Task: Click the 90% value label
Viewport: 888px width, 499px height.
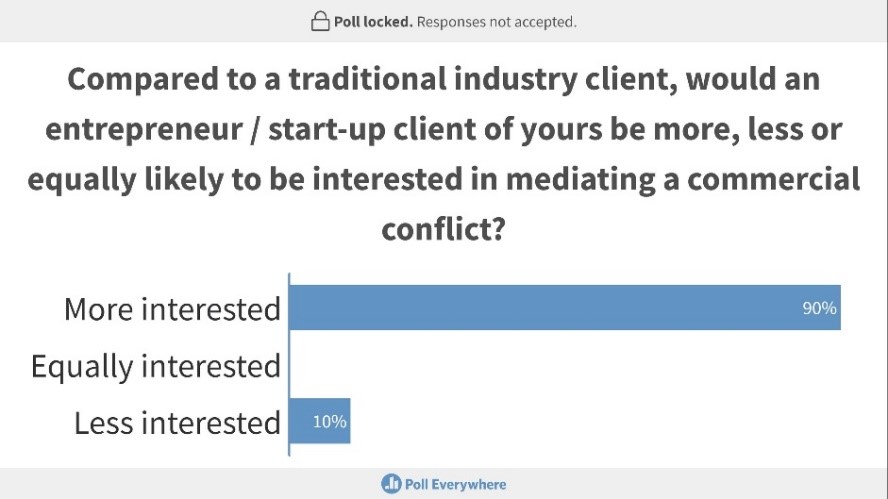Action: [x=819, y=308]
